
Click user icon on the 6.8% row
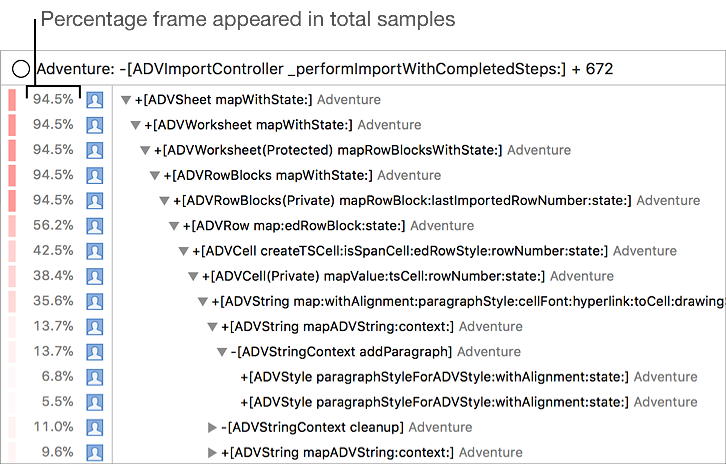pos(95,377)
